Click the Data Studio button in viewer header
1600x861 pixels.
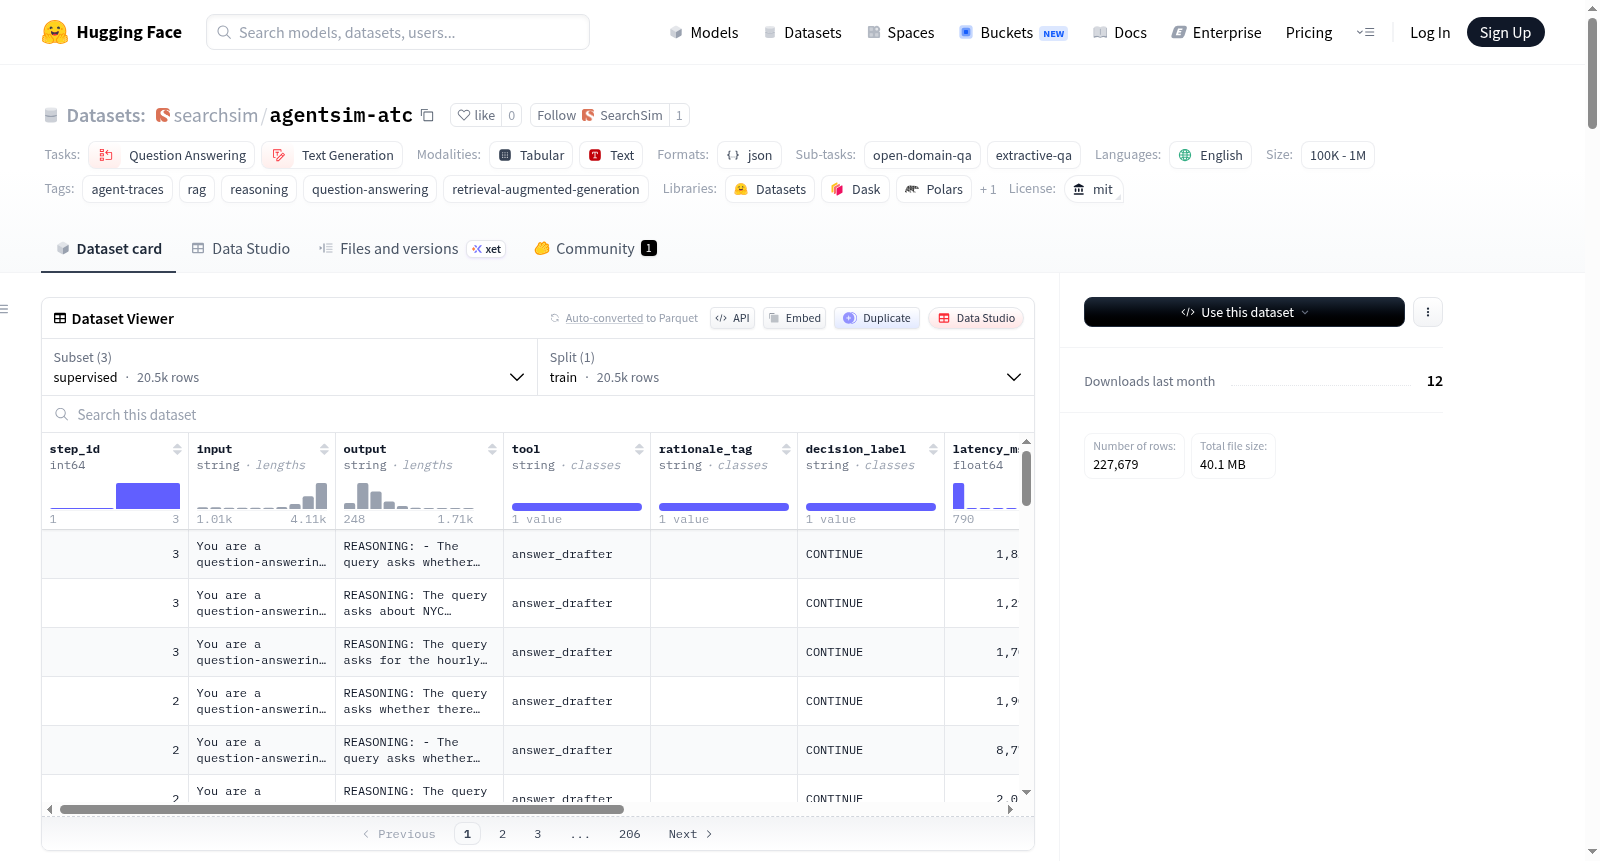click(976, 318)
